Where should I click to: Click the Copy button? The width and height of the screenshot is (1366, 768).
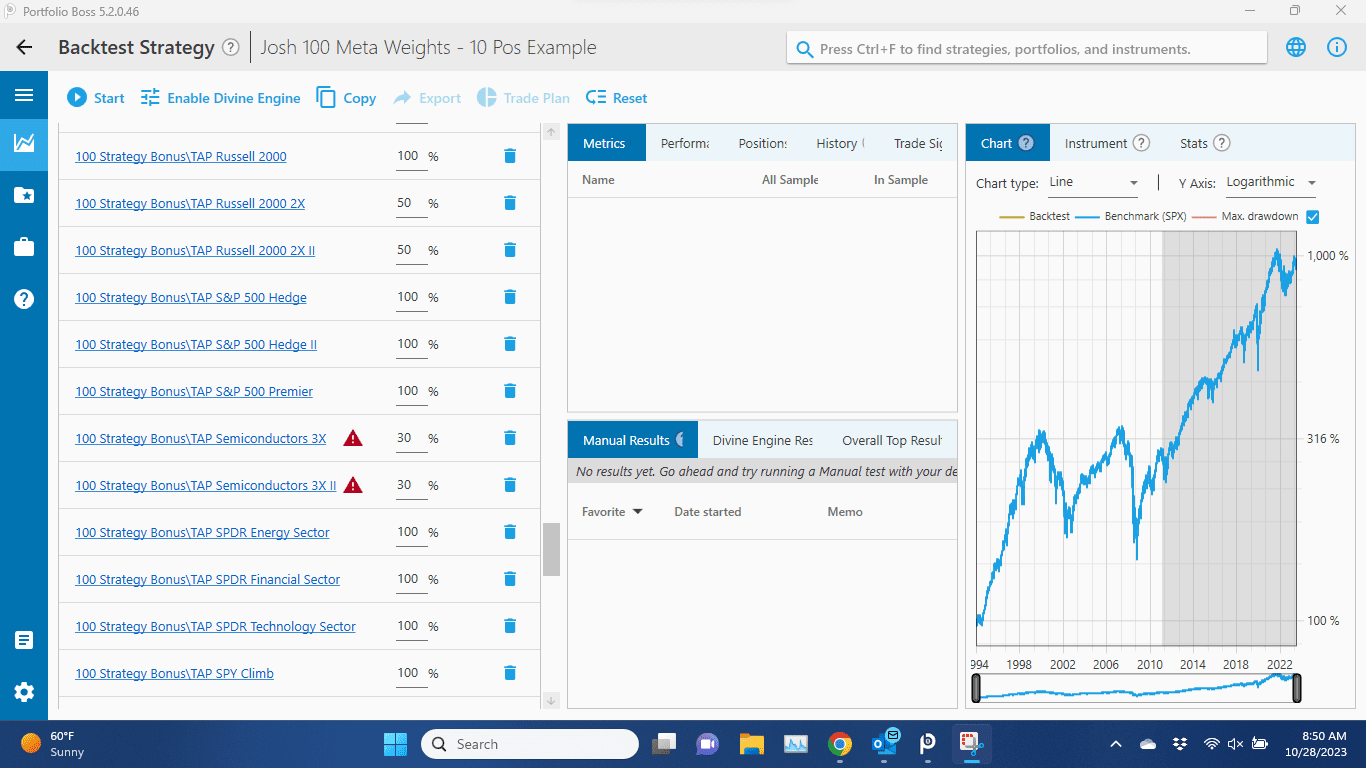click(x=346, y=97)
